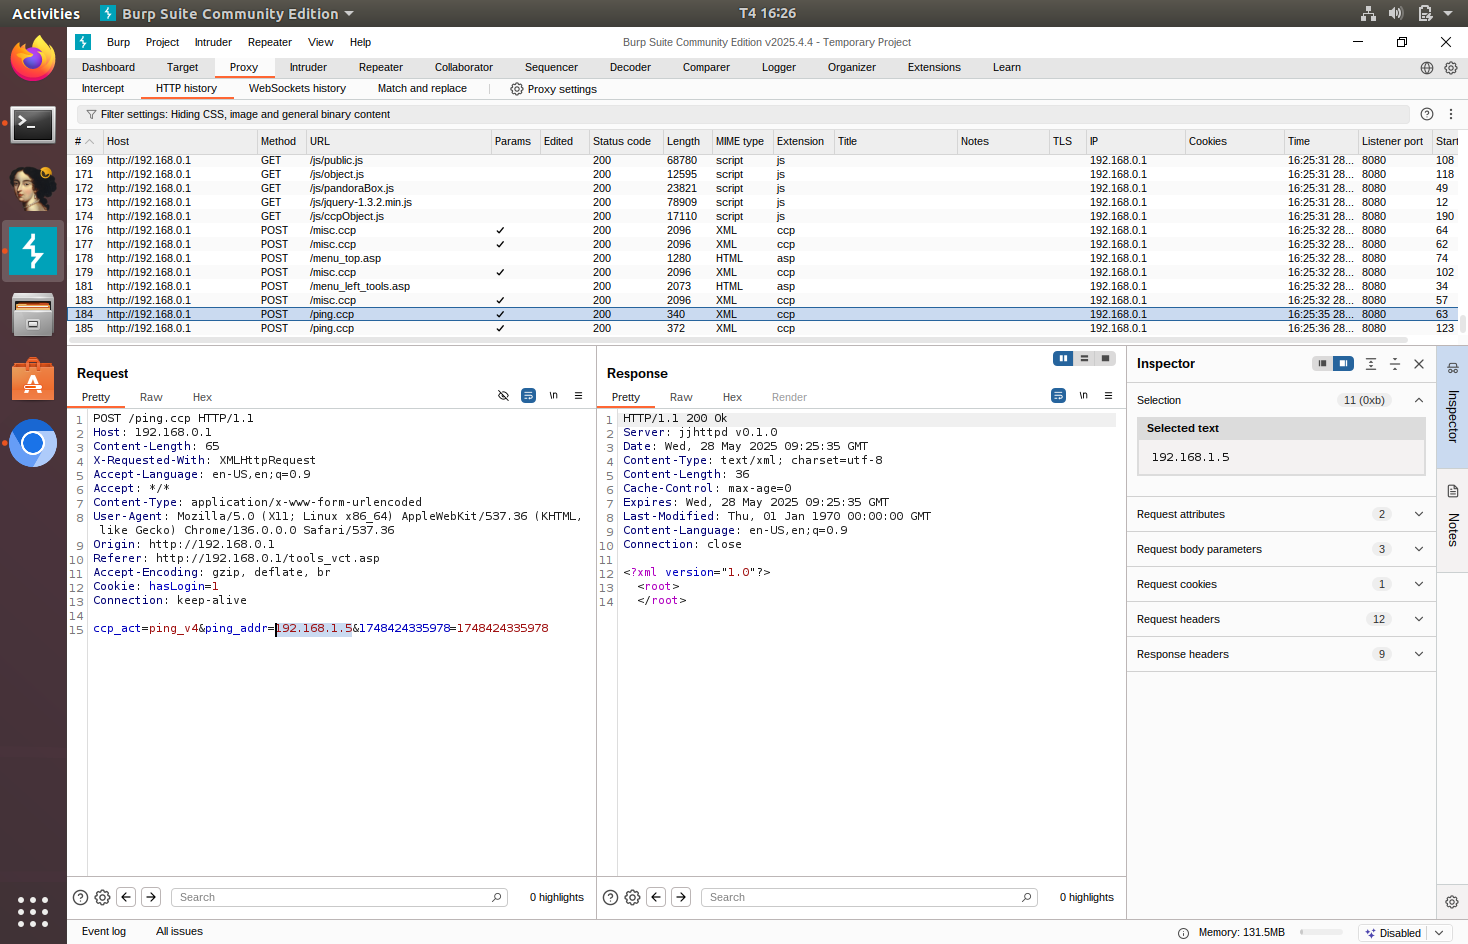Screen dimensions: 1468x944
Task: Open the system menu arrow in the top bar
Action: [1449, 13]
